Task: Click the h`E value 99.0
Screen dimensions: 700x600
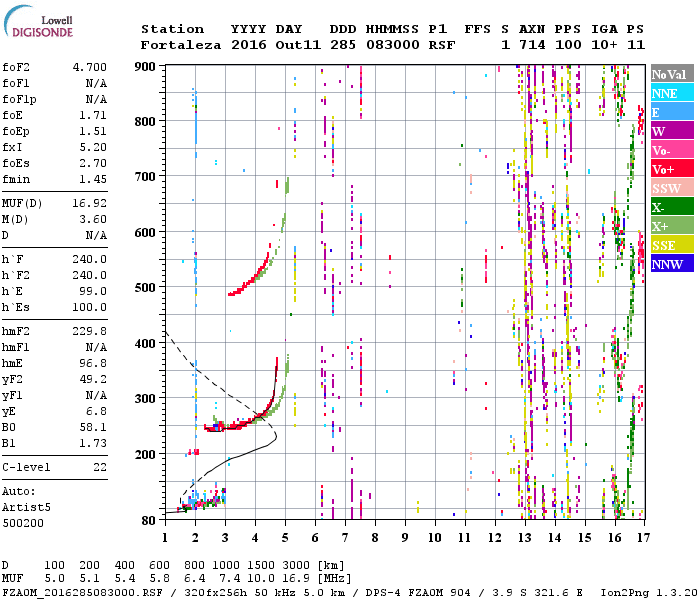Action: 93,292
